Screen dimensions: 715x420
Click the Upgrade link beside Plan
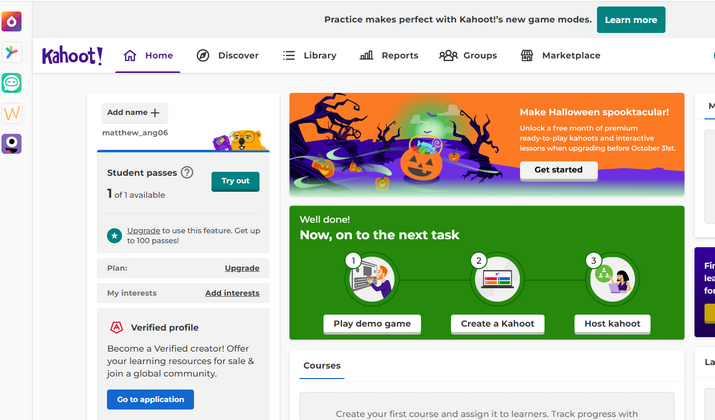(x=242, y=268)
